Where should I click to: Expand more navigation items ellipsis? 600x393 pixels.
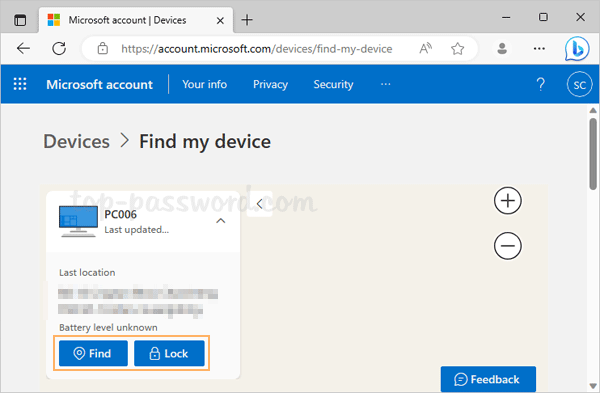386,84
